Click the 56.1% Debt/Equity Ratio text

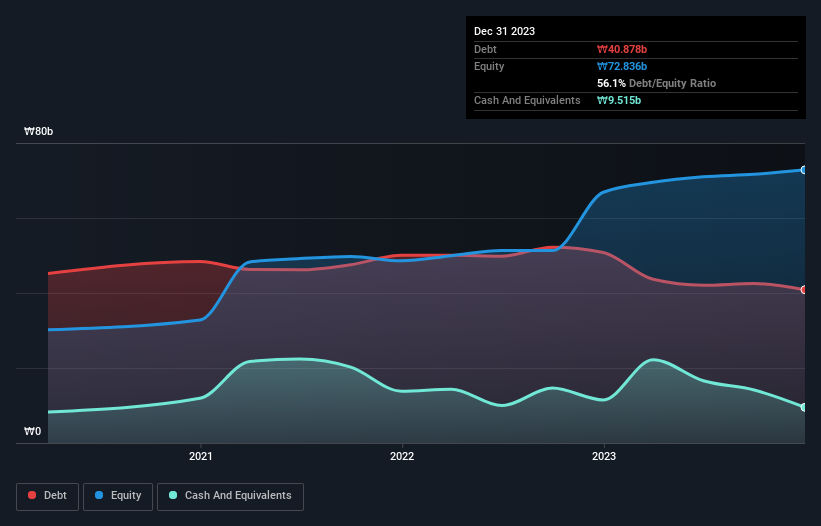[x=656, y=83]
